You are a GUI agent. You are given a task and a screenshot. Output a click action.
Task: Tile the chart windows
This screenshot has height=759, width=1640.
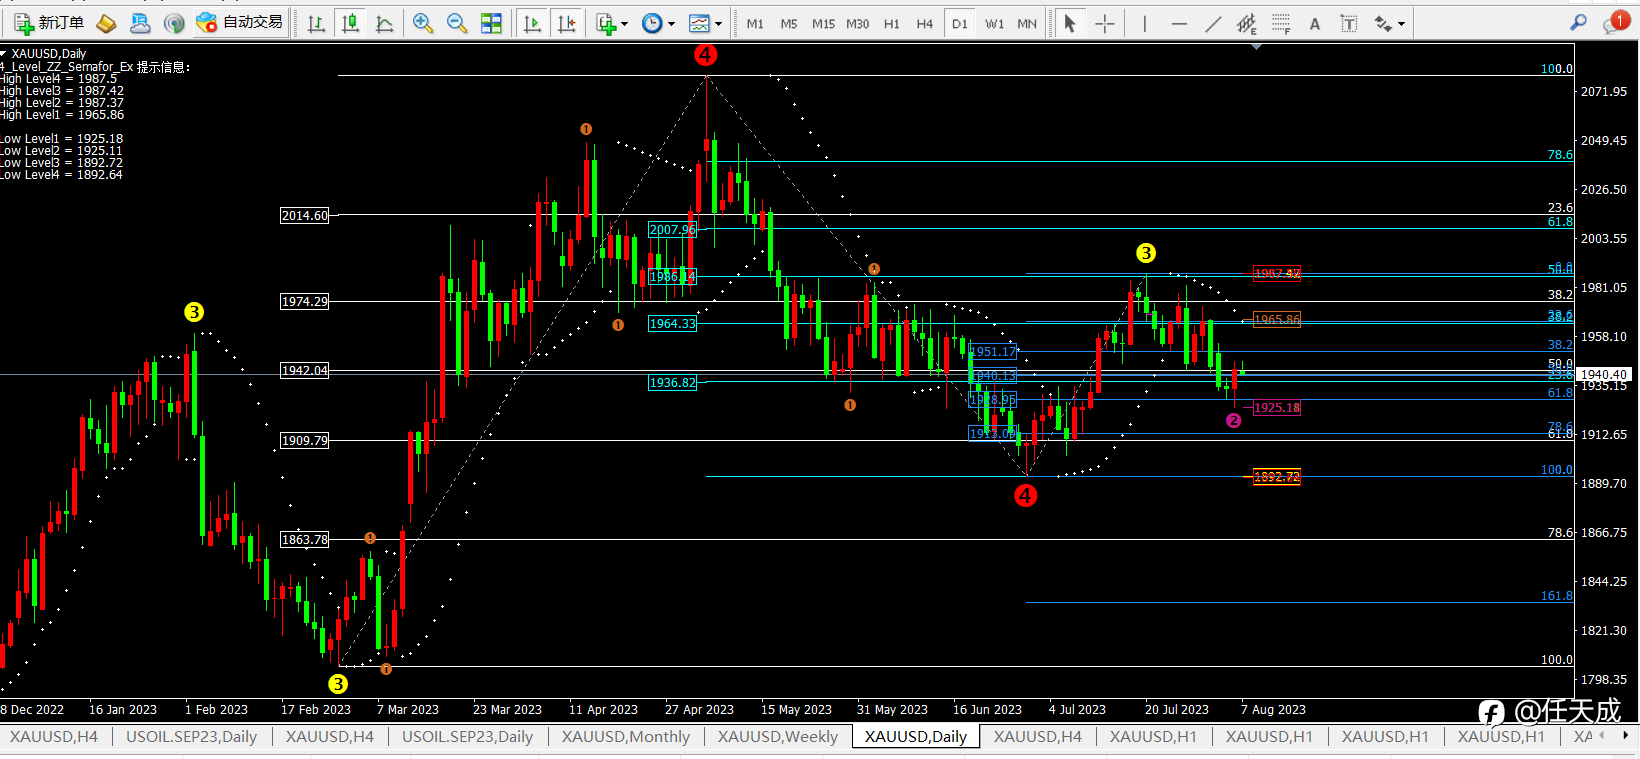tap(491, 23)
